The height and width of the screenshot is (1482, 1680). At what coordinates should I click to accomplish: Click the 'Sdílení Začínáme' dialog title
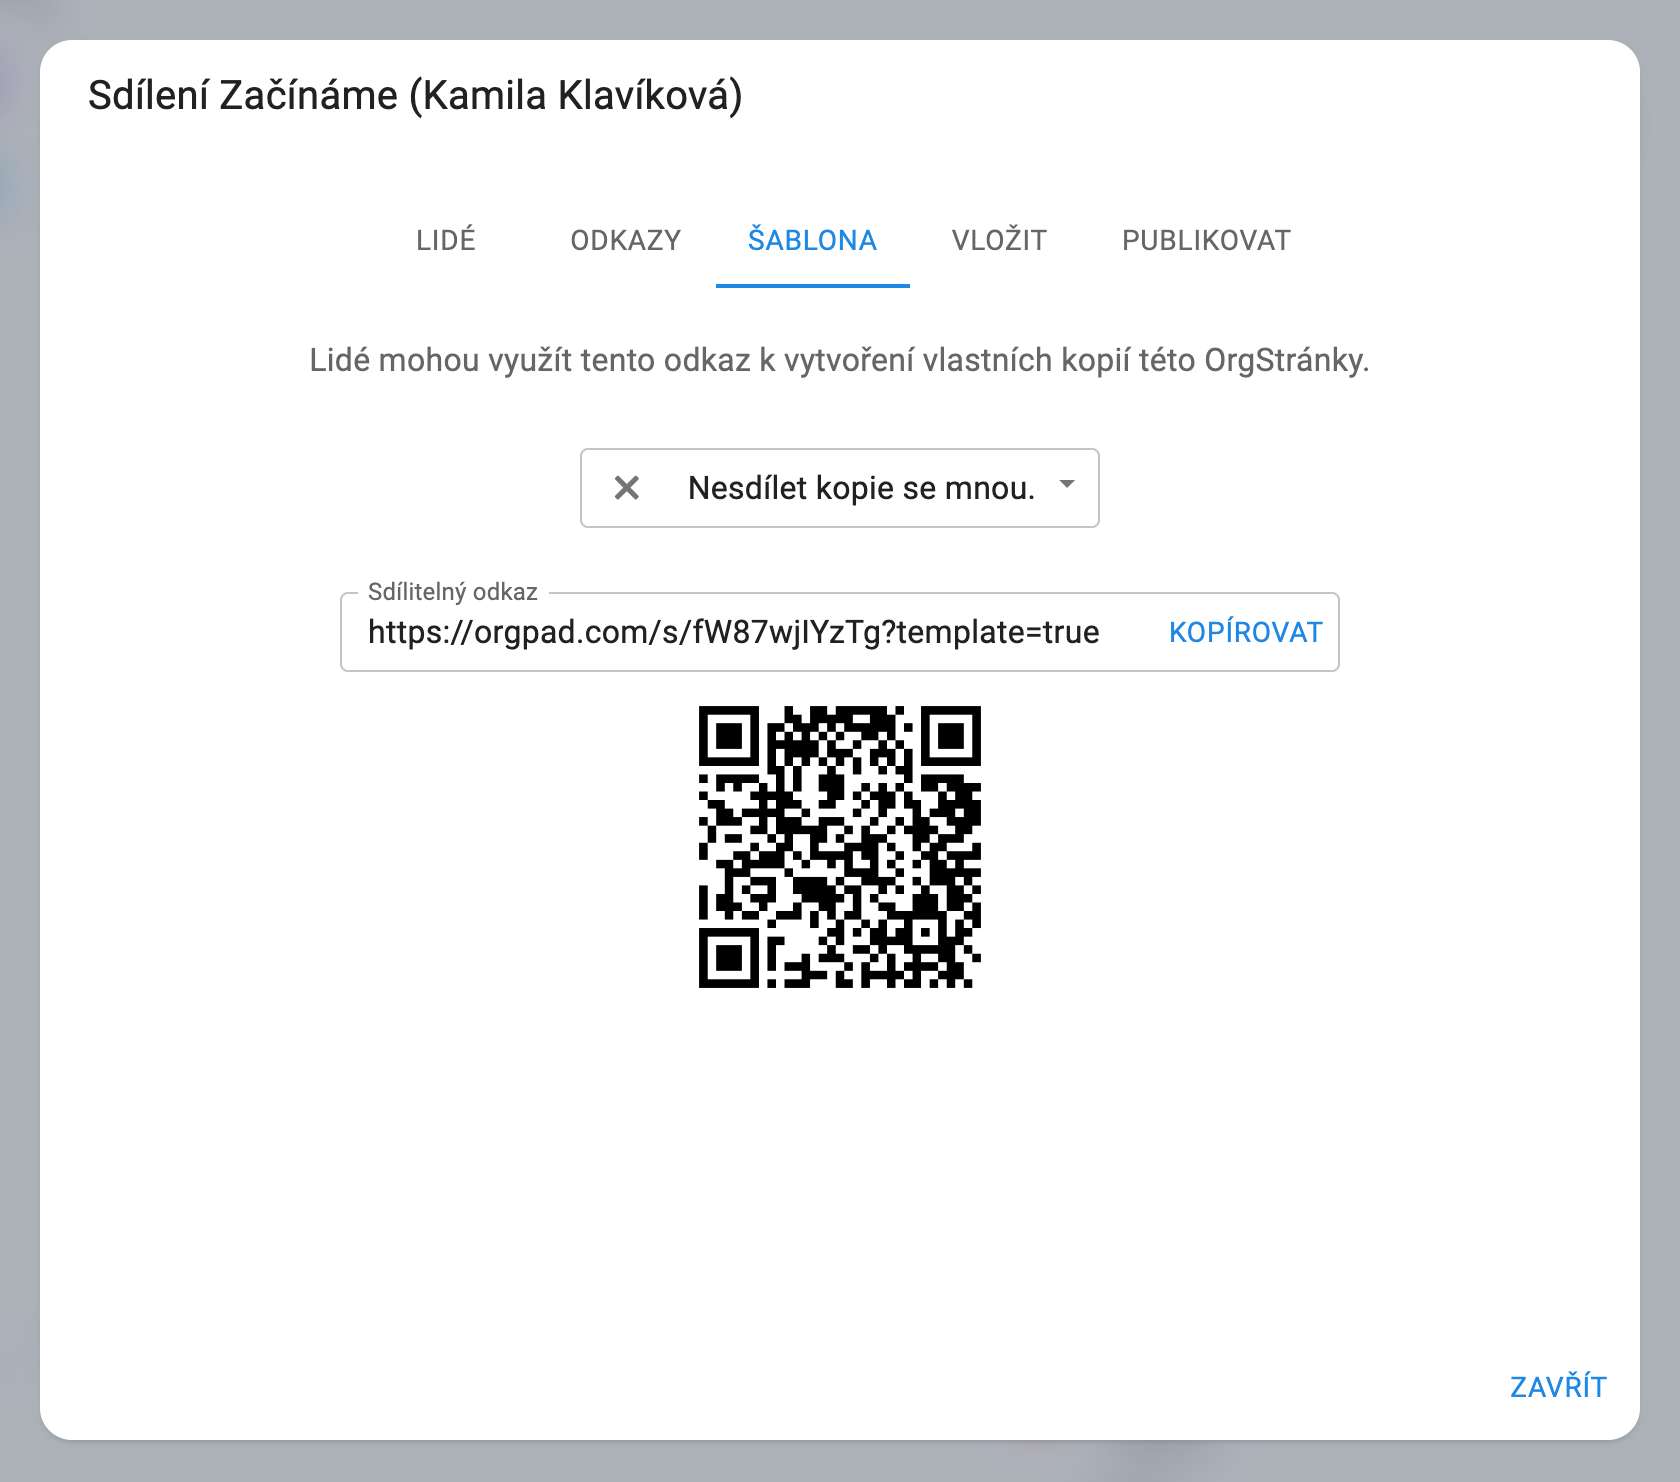coord(243,96)
